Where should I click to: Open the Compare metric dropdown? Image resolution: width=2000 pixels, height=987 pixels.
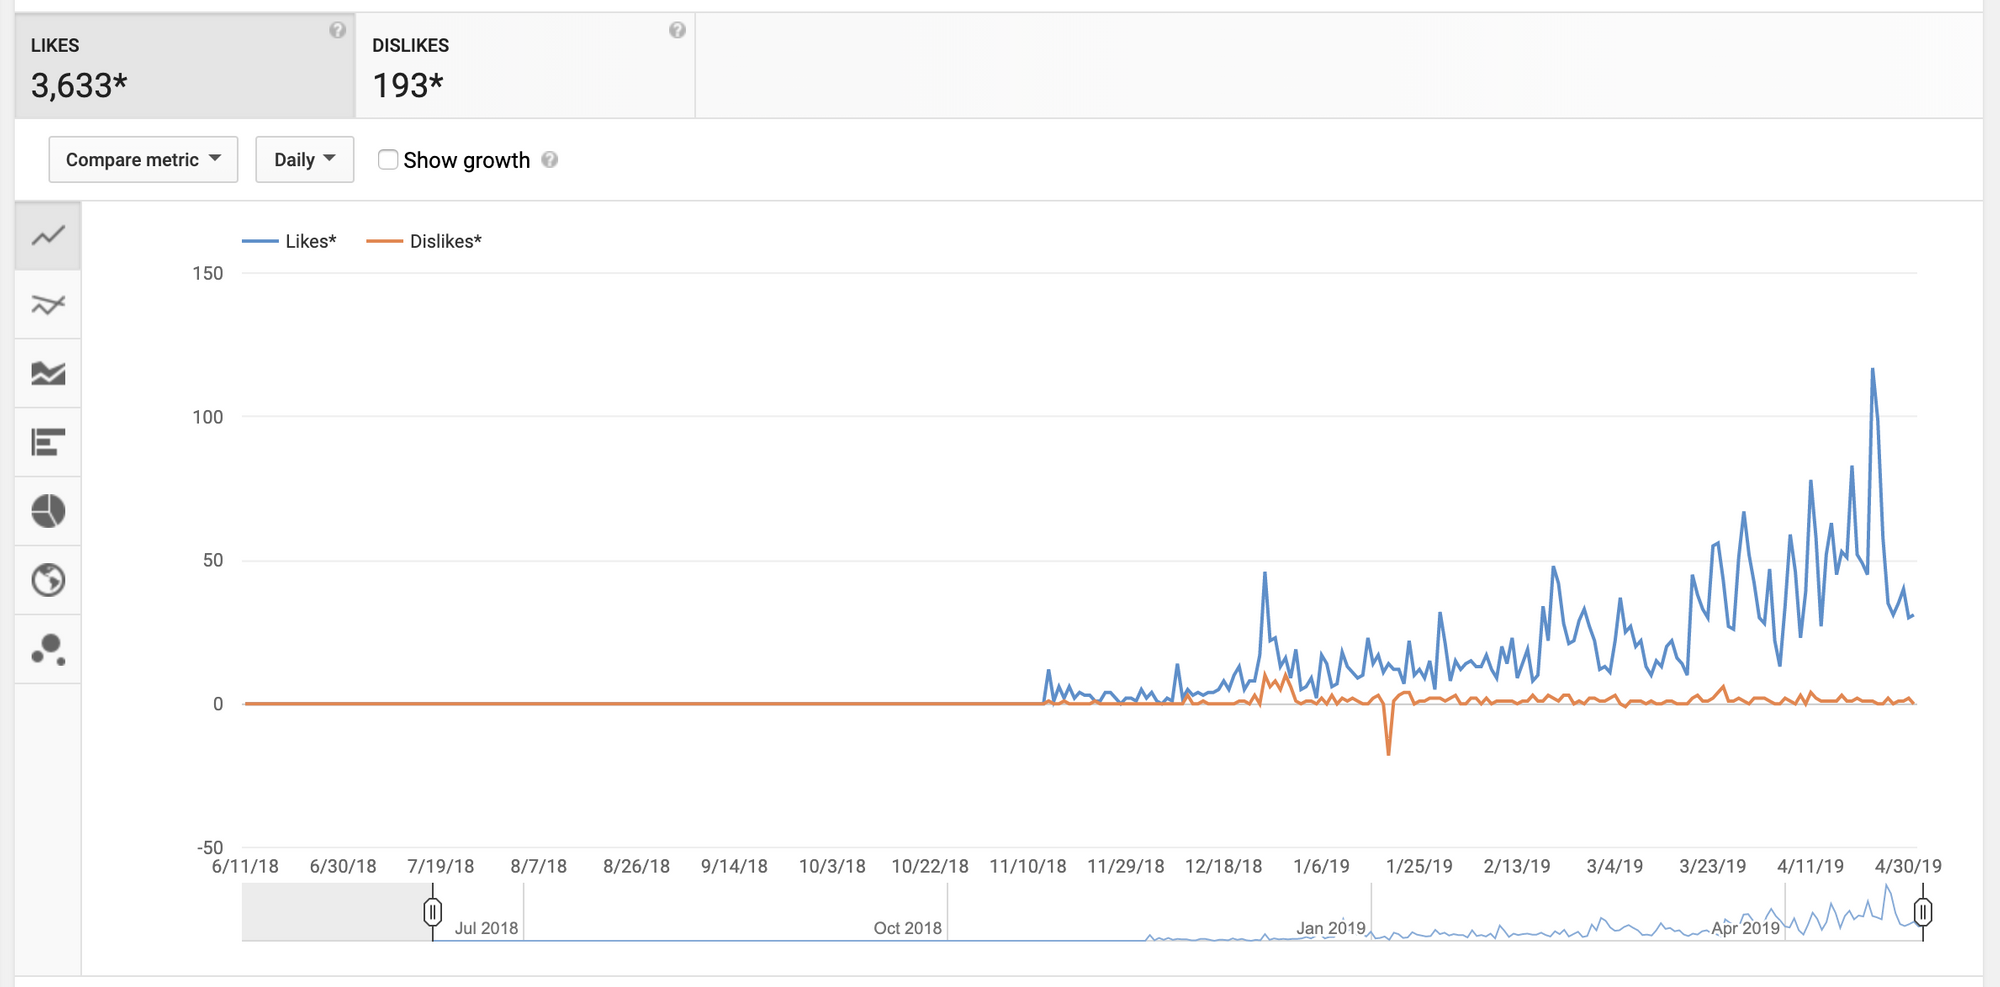(x=143, y=160)
